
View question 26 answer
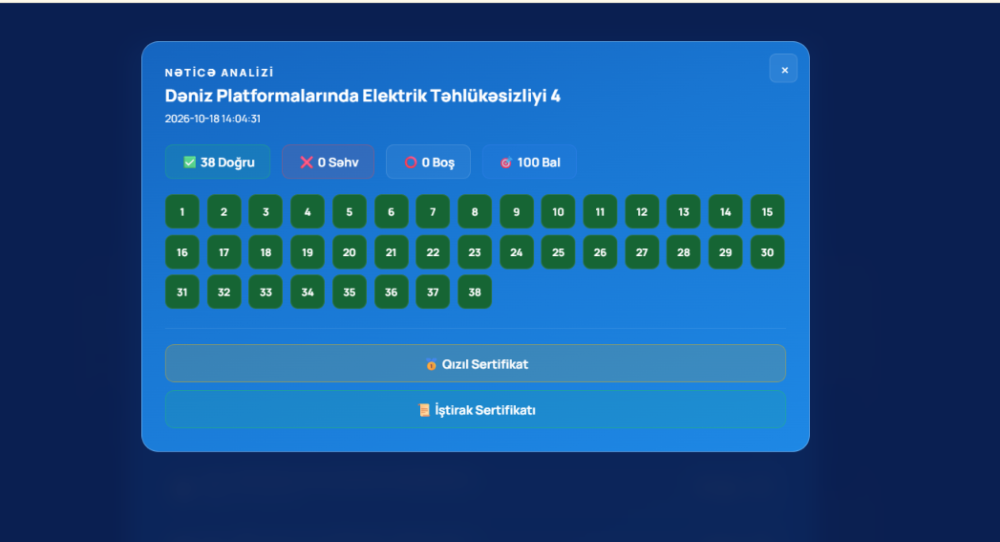pyautogui.click(x=600, y=253)
